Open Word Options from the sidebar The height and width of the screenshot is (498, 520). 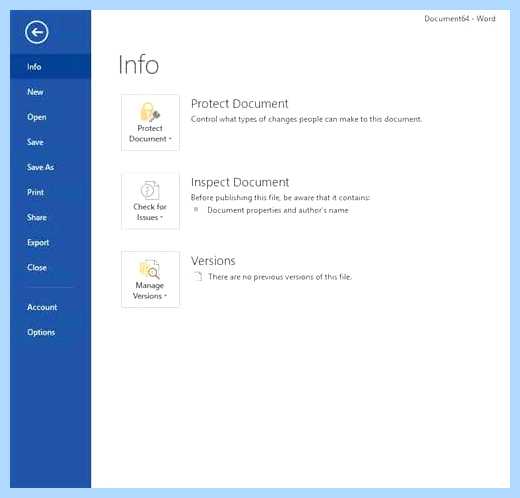coord(50,332)
